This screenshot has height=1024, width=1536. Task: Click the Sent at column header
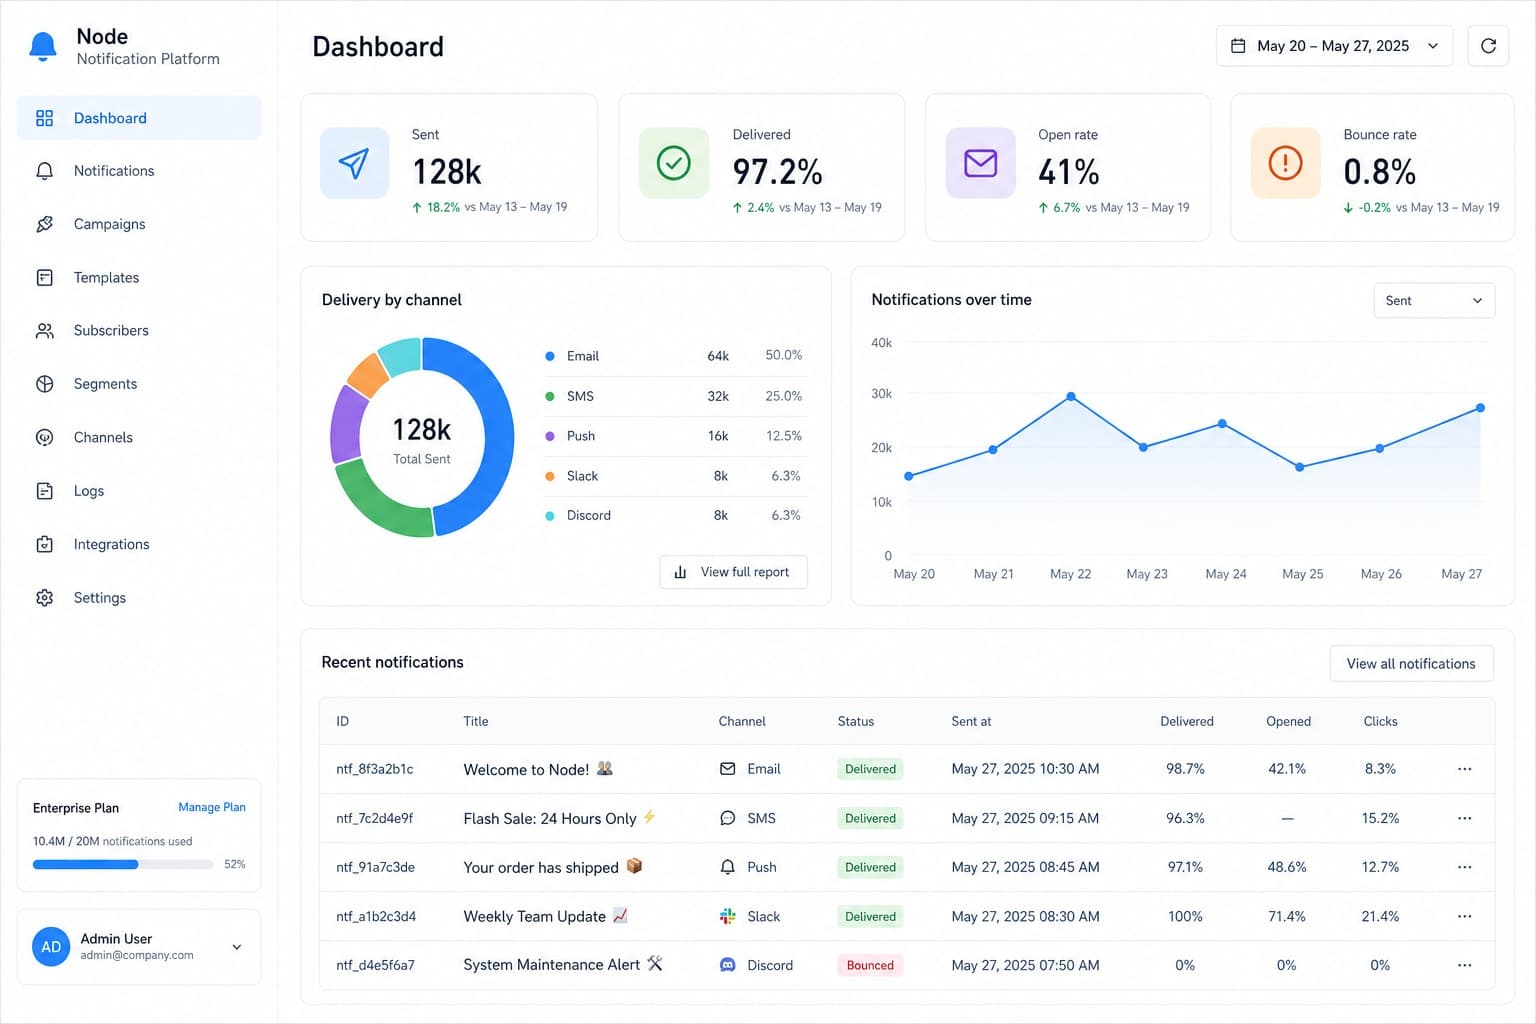click(971, 721)
